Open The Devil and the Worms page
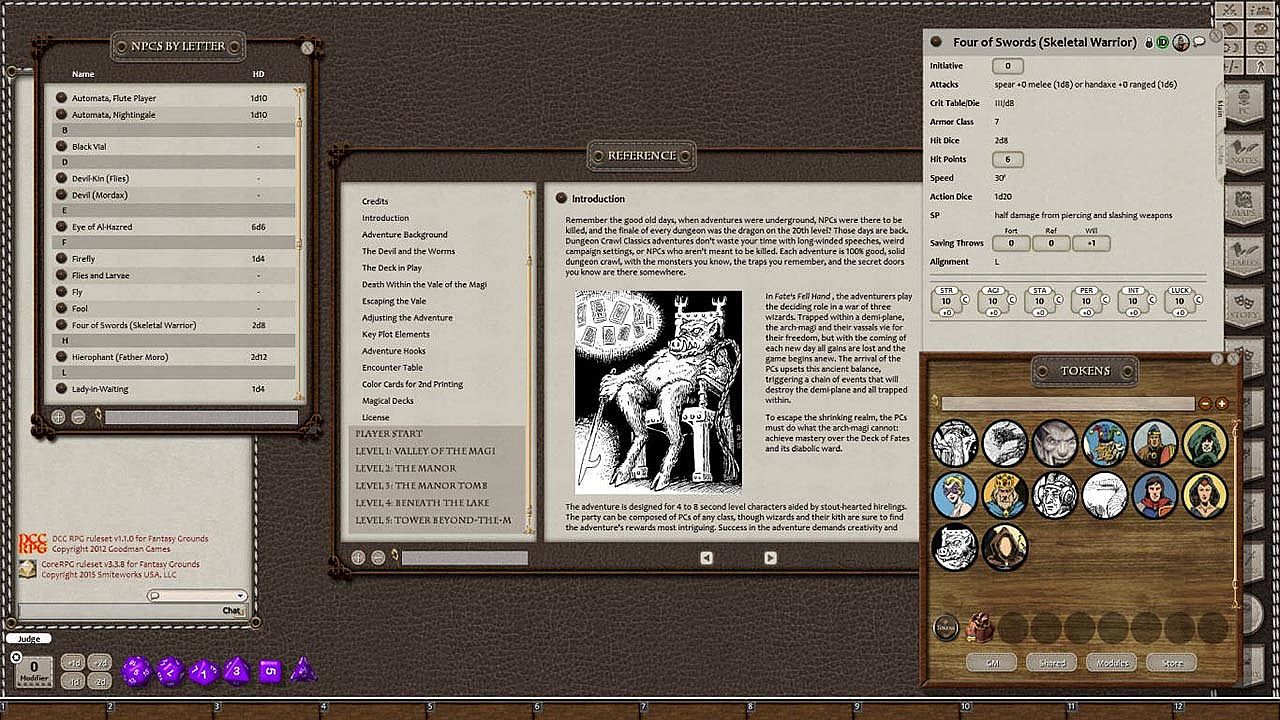 pyautogui.click(x=408, y=251)
